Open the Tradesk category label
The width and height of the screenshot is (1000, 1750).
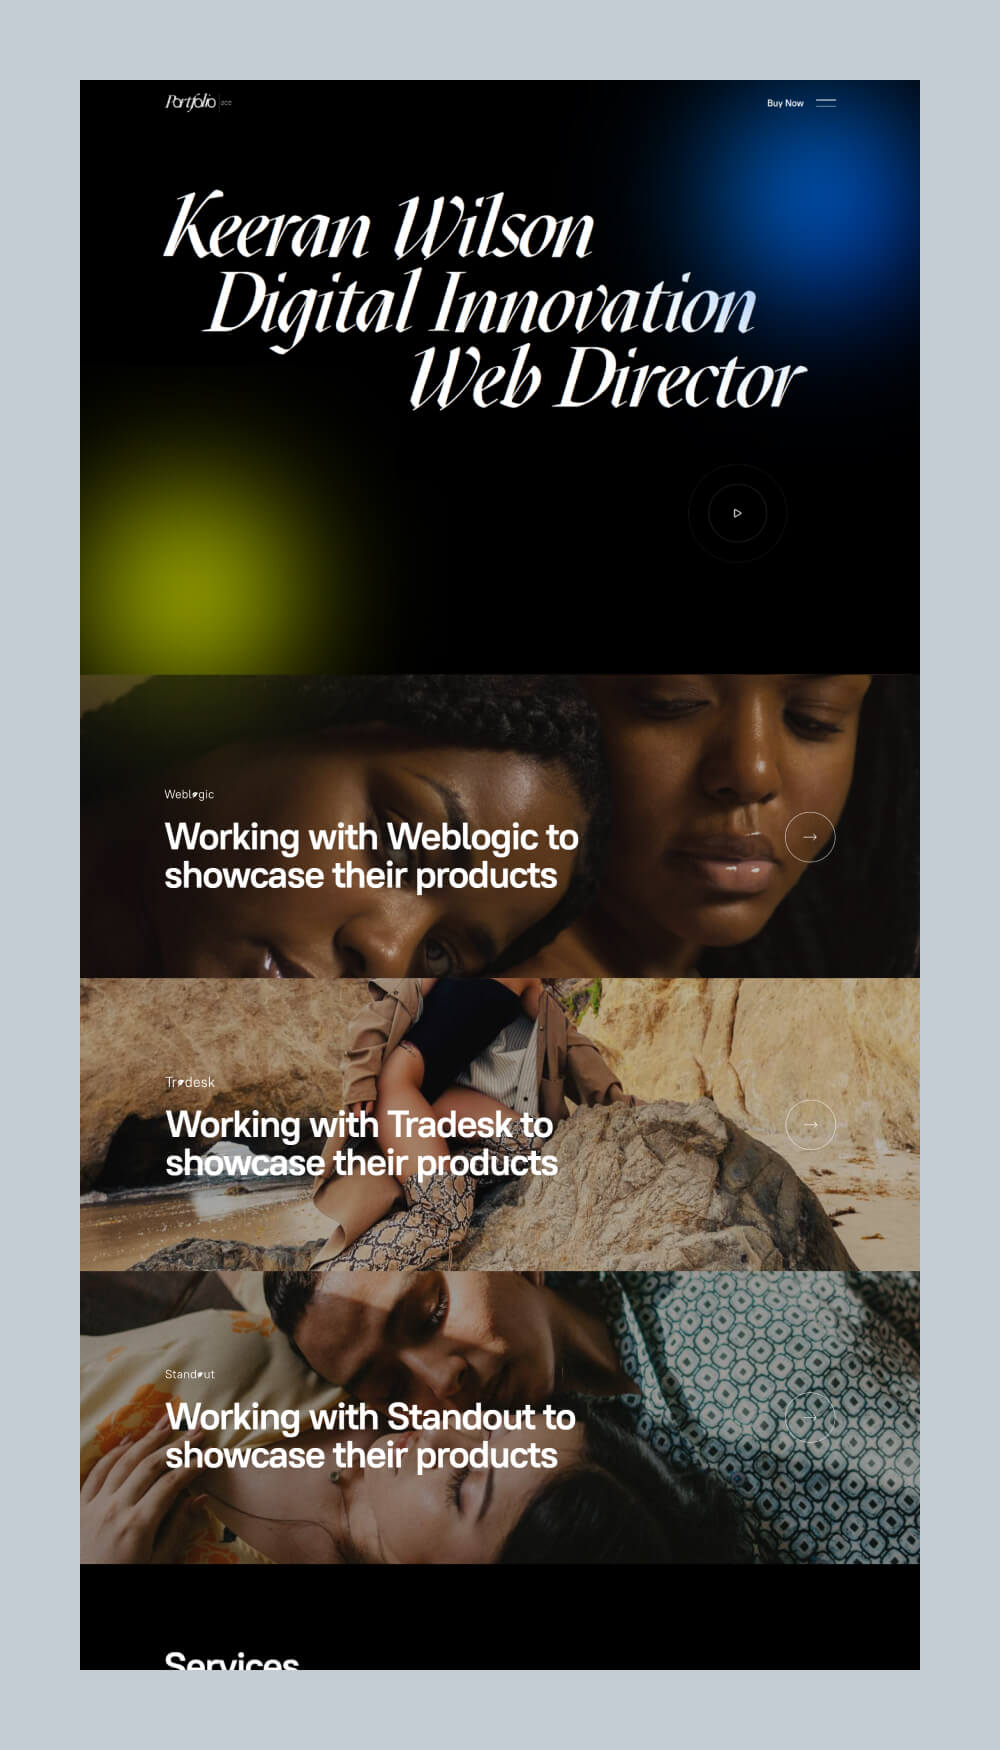(190, 1082)
